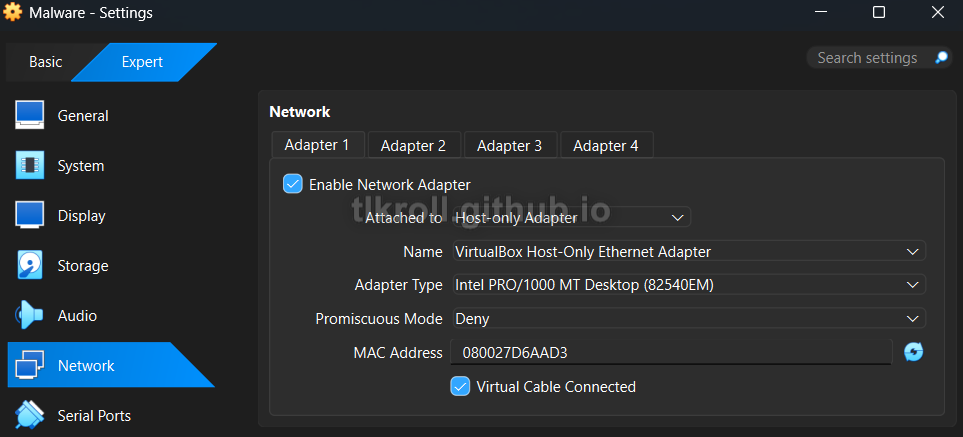
Task: Toggle Virtual Cable Connected checkbox
Action: coord(461,386)
